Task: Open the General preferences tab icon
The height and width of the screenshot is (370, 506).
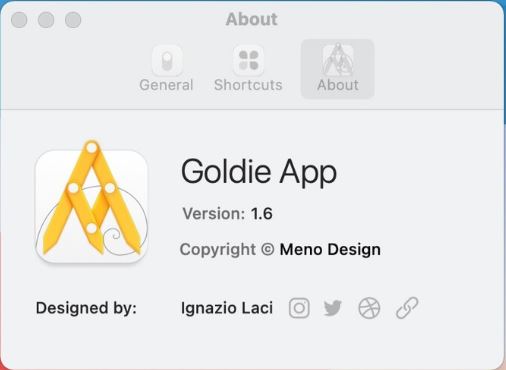Action: [167, 61]
